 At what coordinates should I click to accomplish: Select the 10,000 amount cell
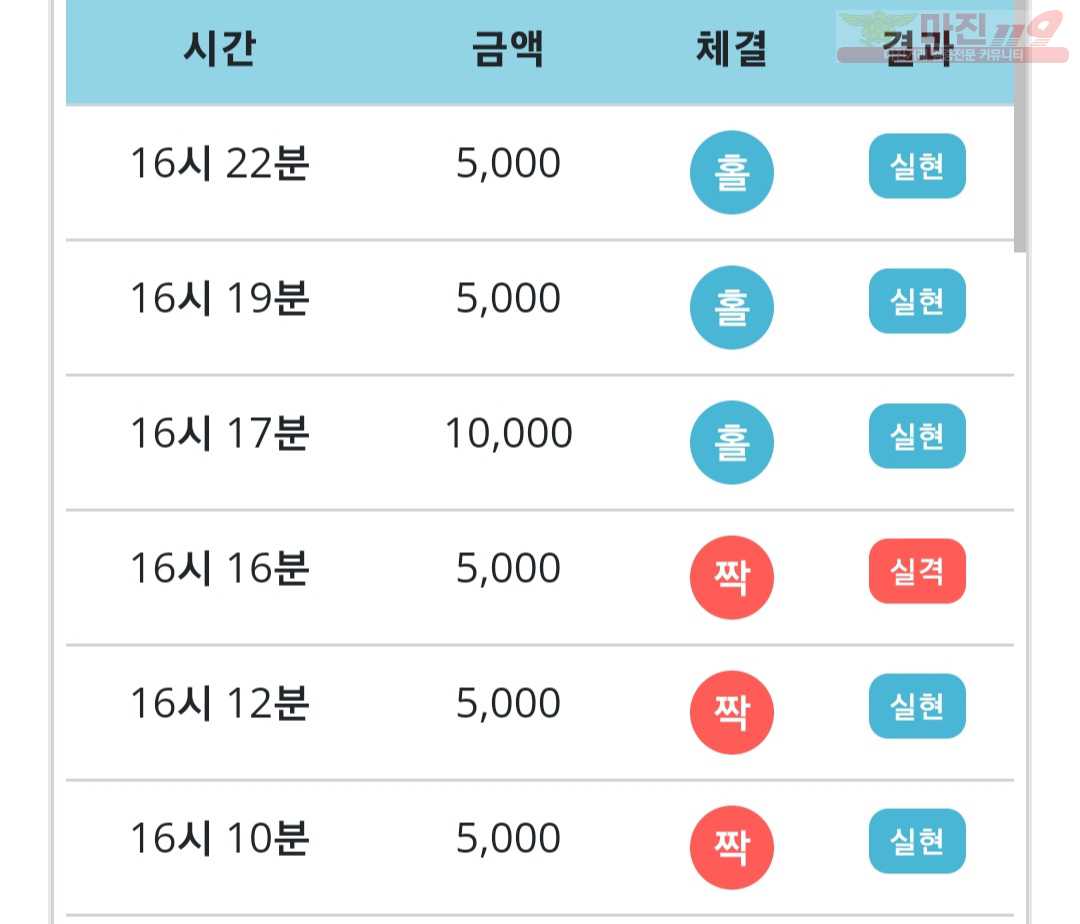[x=508, y=433]
